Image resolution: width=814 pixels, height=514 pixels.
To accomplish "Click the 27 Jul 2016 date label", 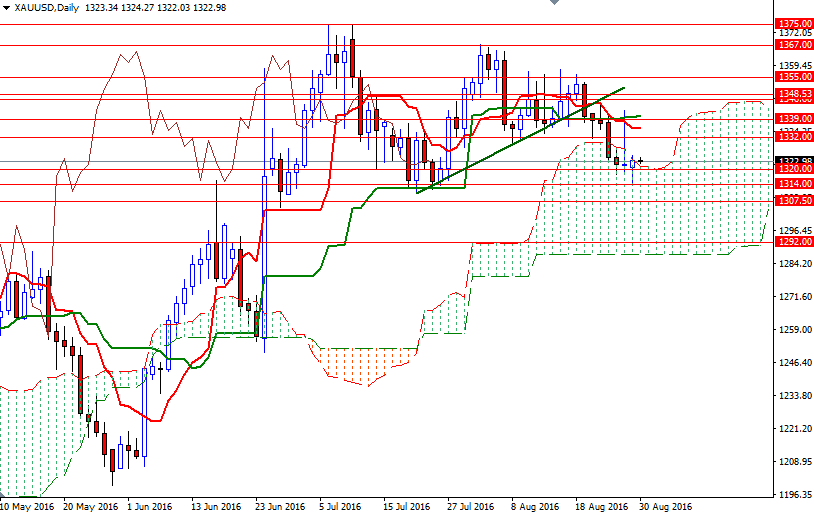I will click(x=470, y=506).
